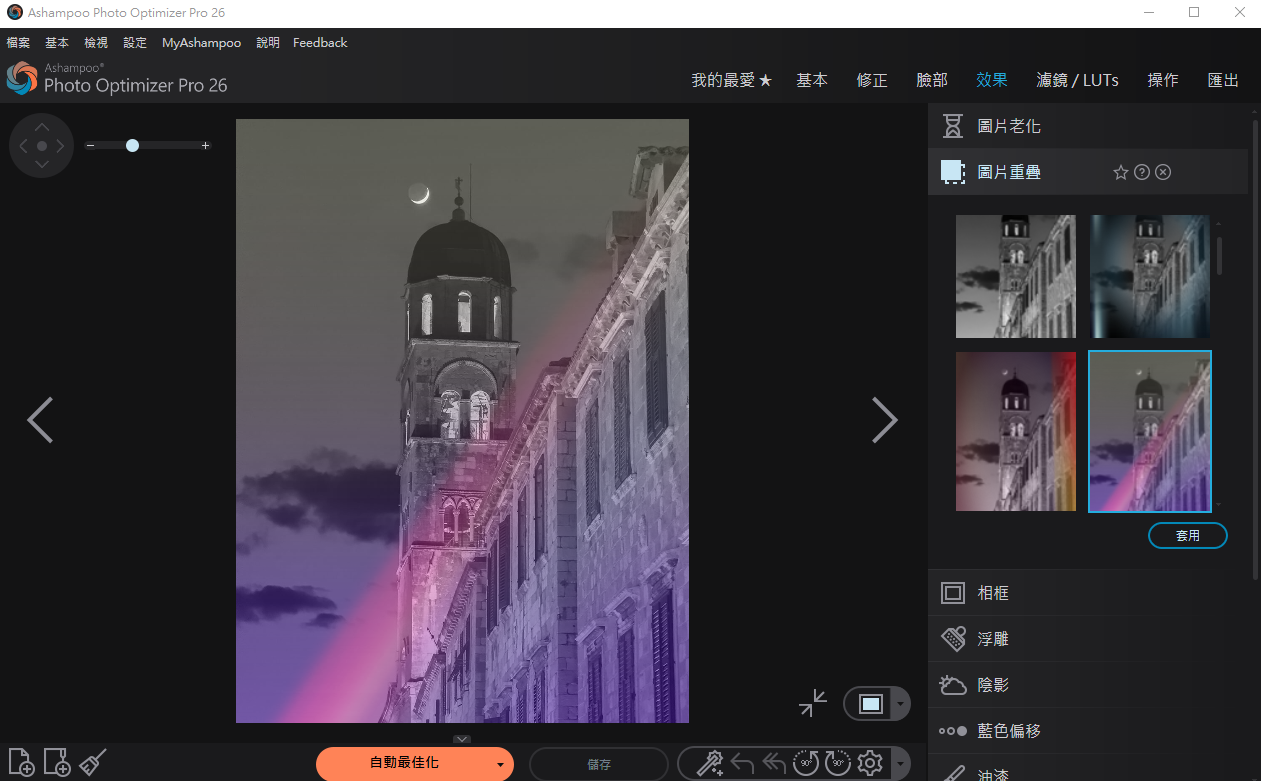Viewport: 1261px width, 781px height.
Task: Close the 圖片重疊 effect panel
Action: (1163, 173)
